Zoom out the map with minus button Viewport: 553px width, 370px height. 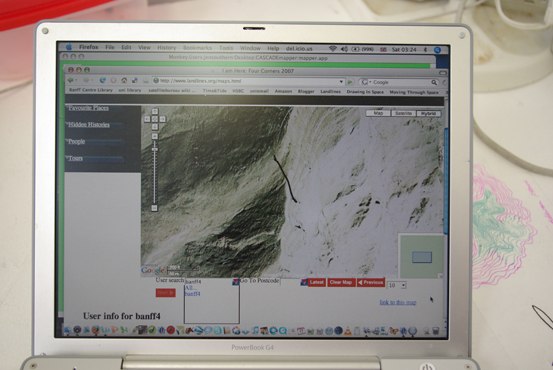tap(154, 208)
